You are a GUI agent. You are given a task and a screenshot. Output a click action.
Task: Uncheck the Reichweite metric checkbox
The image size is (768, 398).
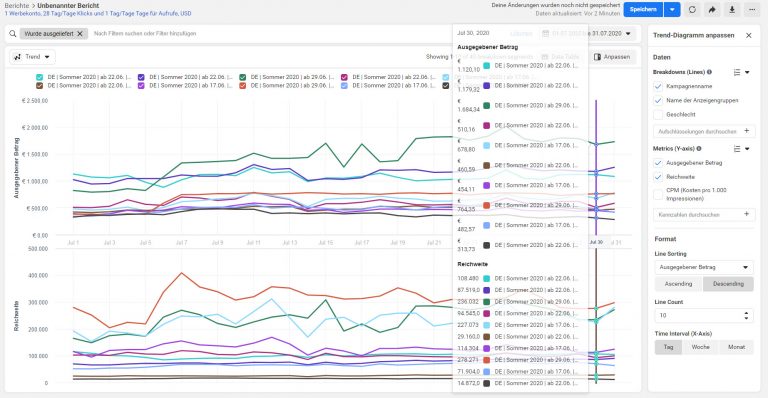pos(658,177)
